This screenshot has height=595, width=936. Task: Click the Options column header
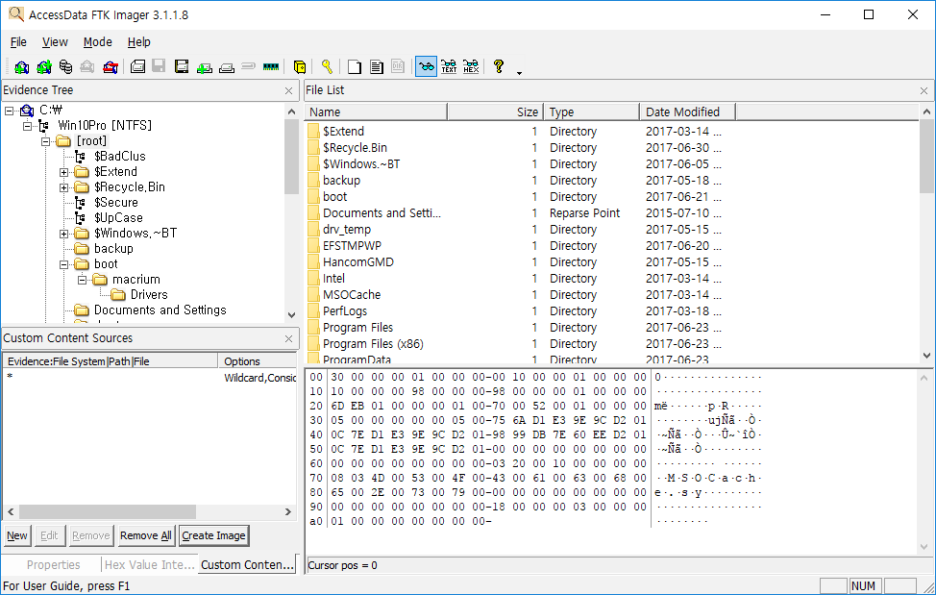click(257, 361)
